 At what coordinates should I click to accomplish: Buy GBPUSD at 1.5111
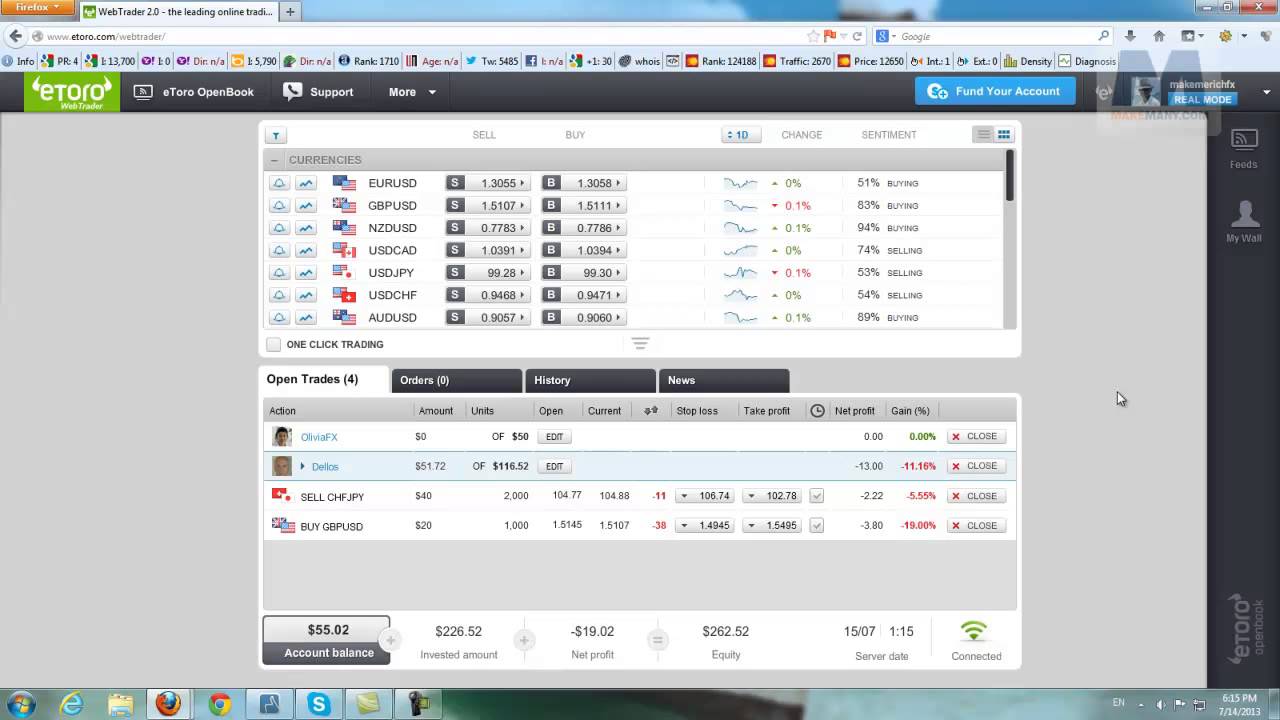[584, 205]
